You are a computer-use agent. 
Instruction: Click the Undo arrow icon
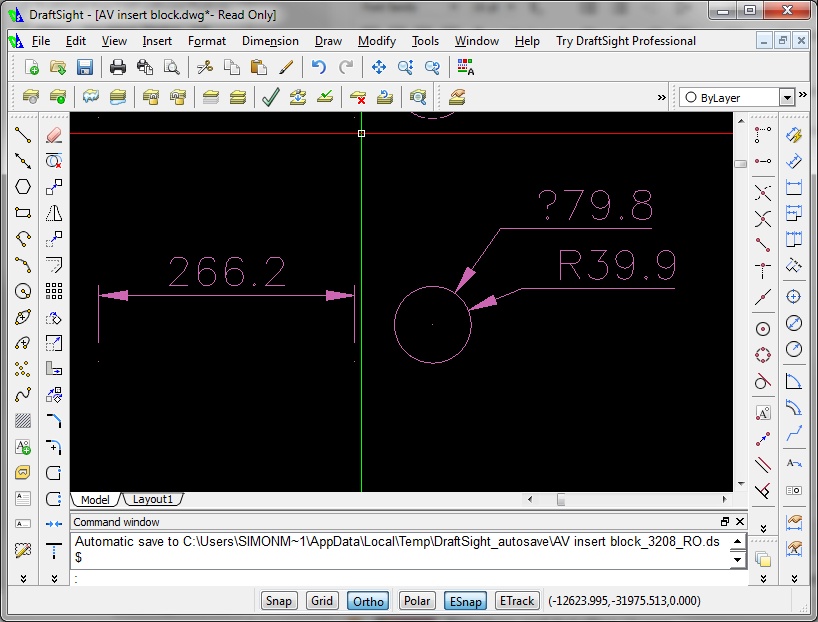point(319,68)
